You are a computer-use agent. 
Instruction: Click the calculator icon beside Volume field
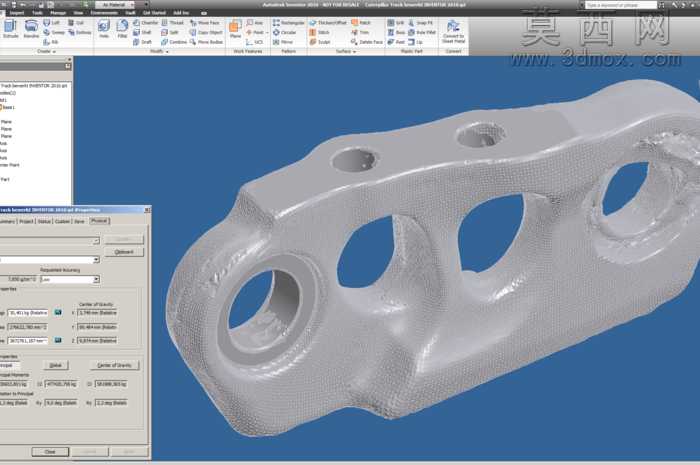58,340
